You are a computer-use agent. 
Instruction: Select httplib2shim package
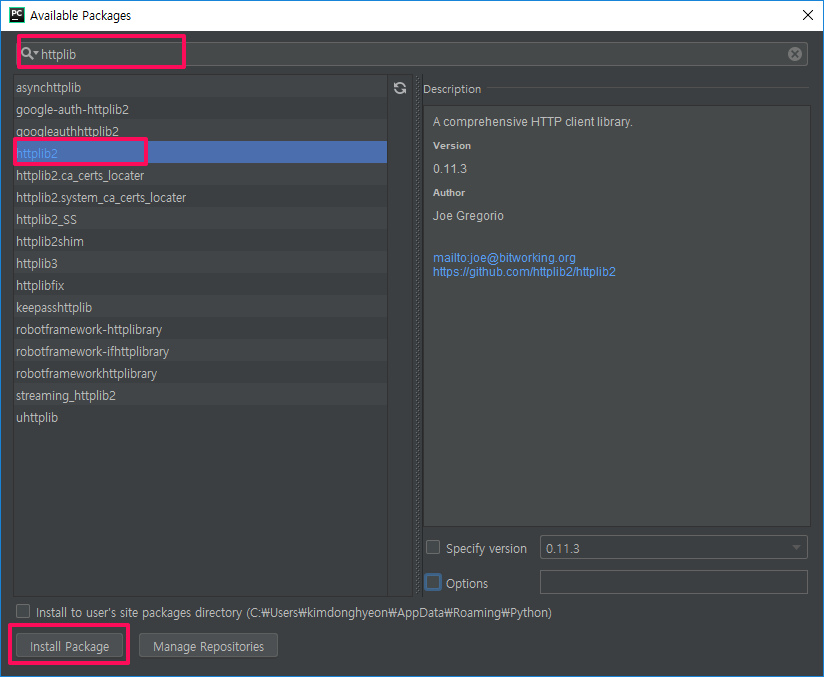click(200, 242)
